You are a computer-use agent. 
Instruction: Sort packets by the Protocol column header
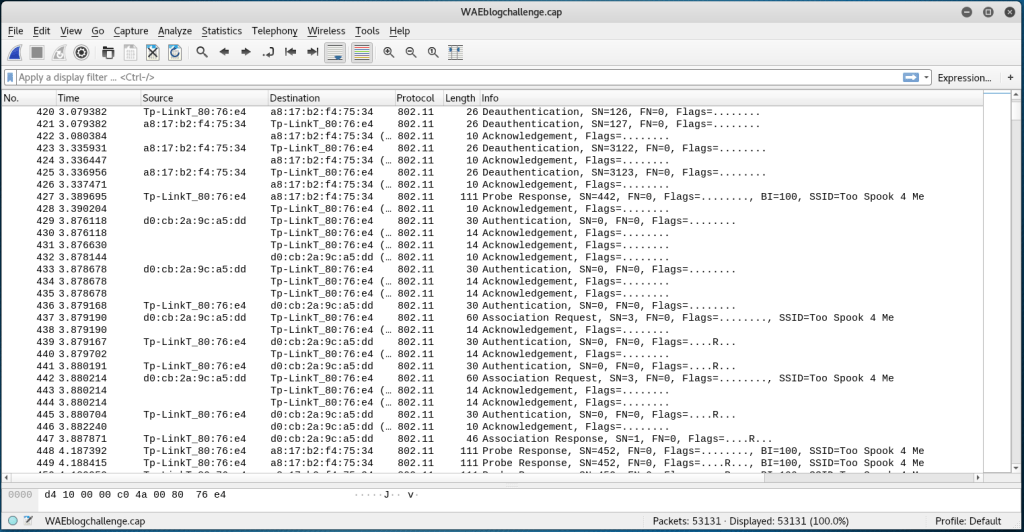pos(416,98)
